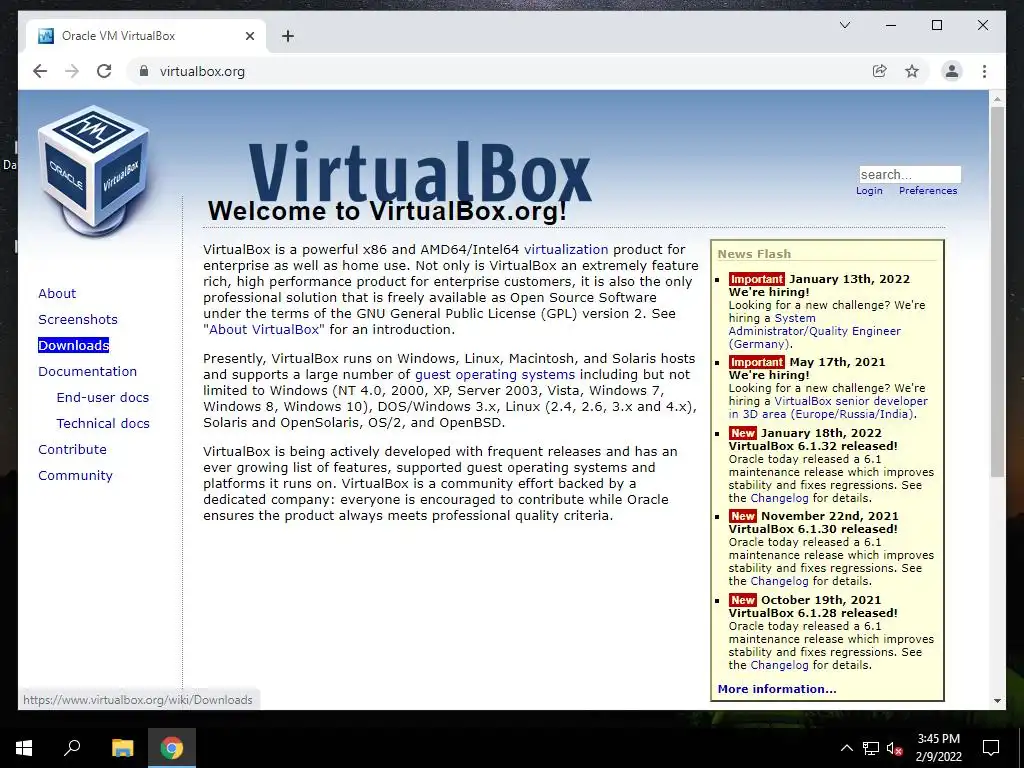Click the search... field on the page

[x=910, y=174]
